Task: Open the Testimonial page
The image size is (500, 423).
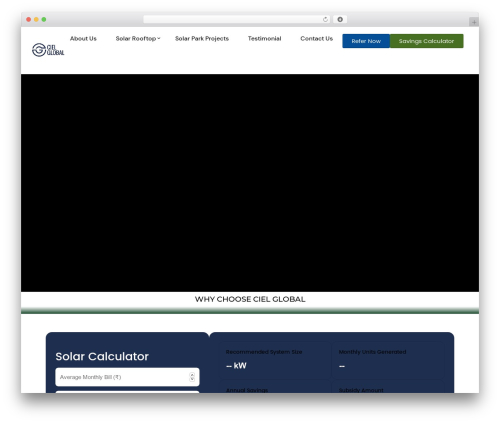Action: [x=264, y=39]
